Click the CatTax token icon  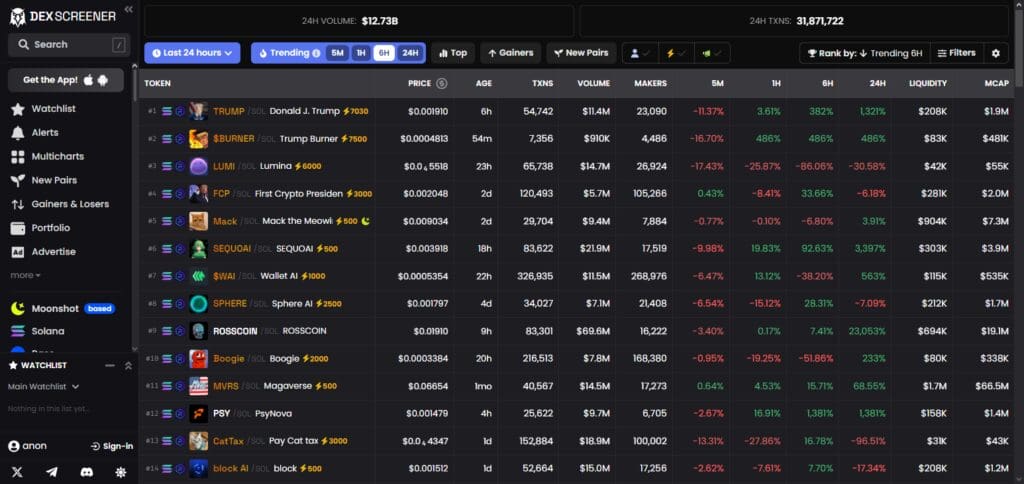(199, 441)
